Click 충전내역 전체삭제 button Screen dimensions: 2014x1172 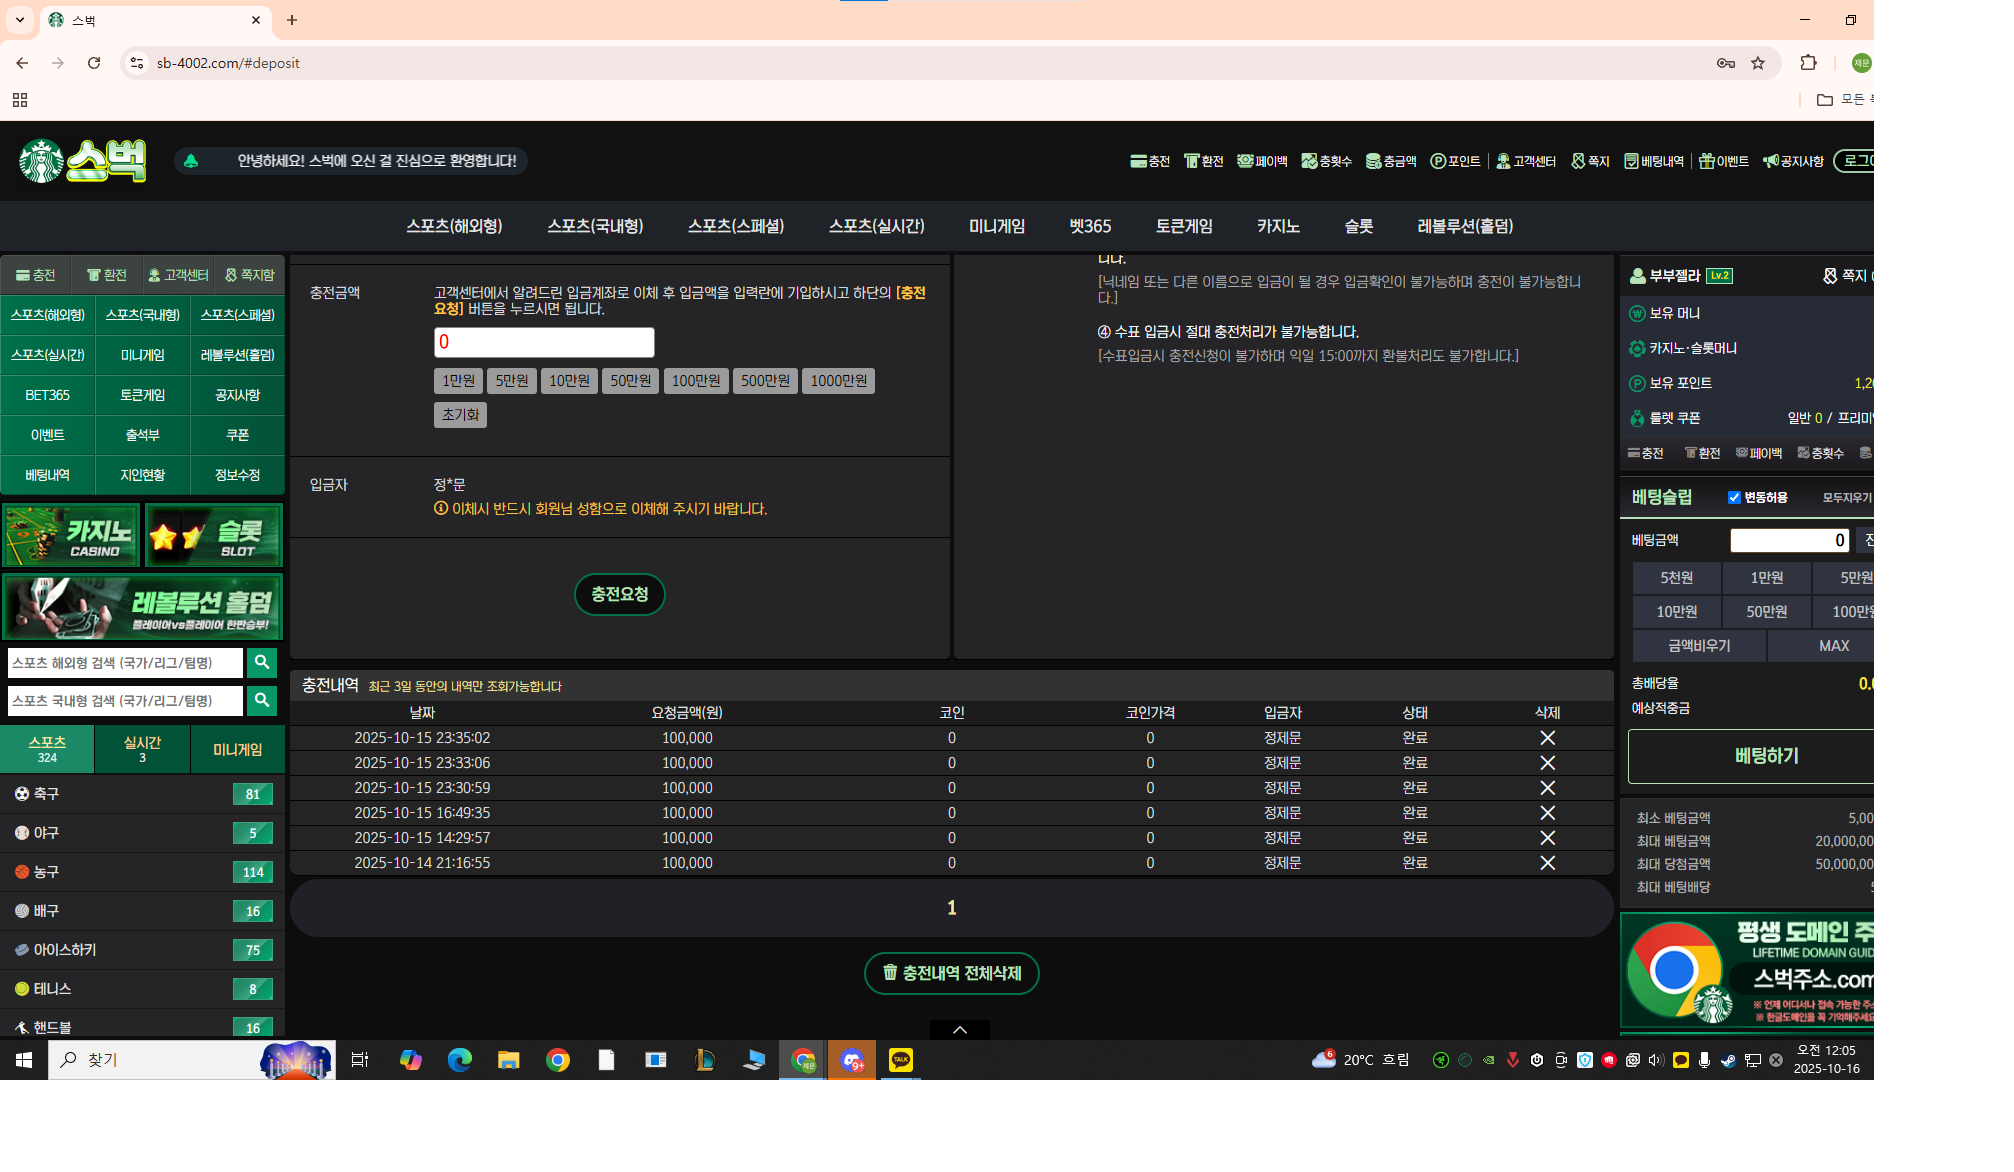pyautogui.click(x=951, y=973)
